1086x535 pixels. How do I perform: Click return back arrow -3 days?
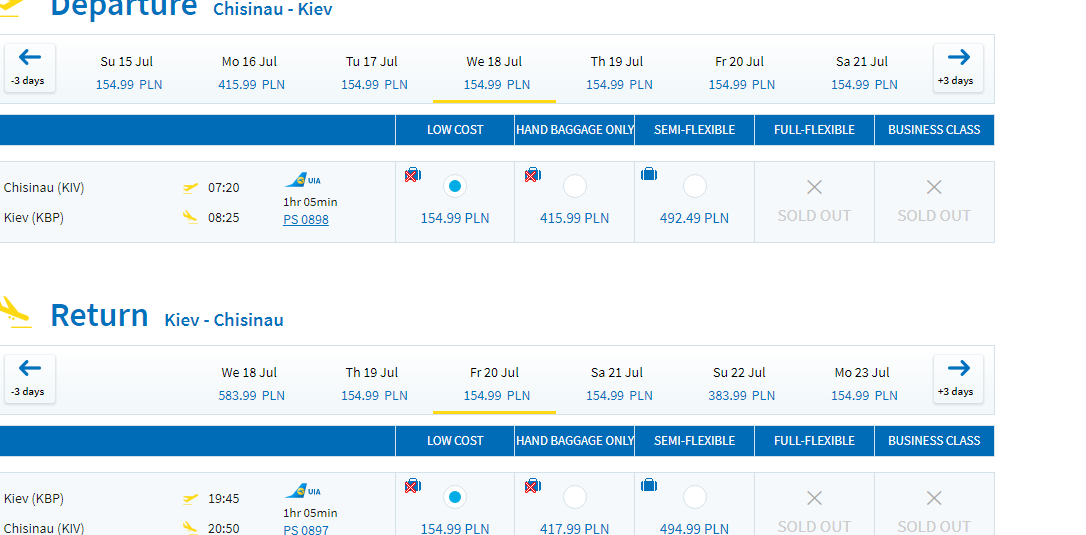[30, 379]
